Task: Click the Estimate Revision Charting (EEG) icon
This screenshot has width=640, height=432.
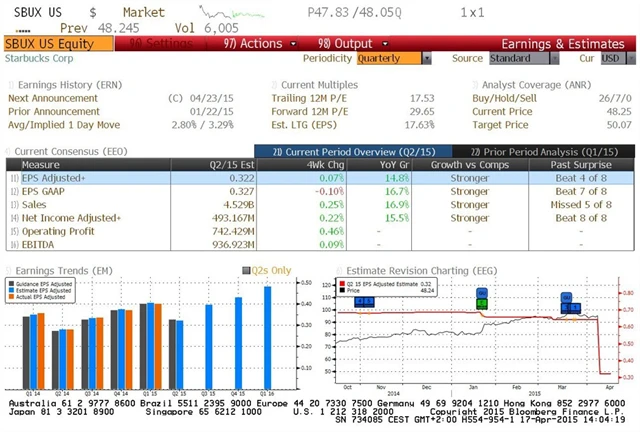Action: point(339,269)
